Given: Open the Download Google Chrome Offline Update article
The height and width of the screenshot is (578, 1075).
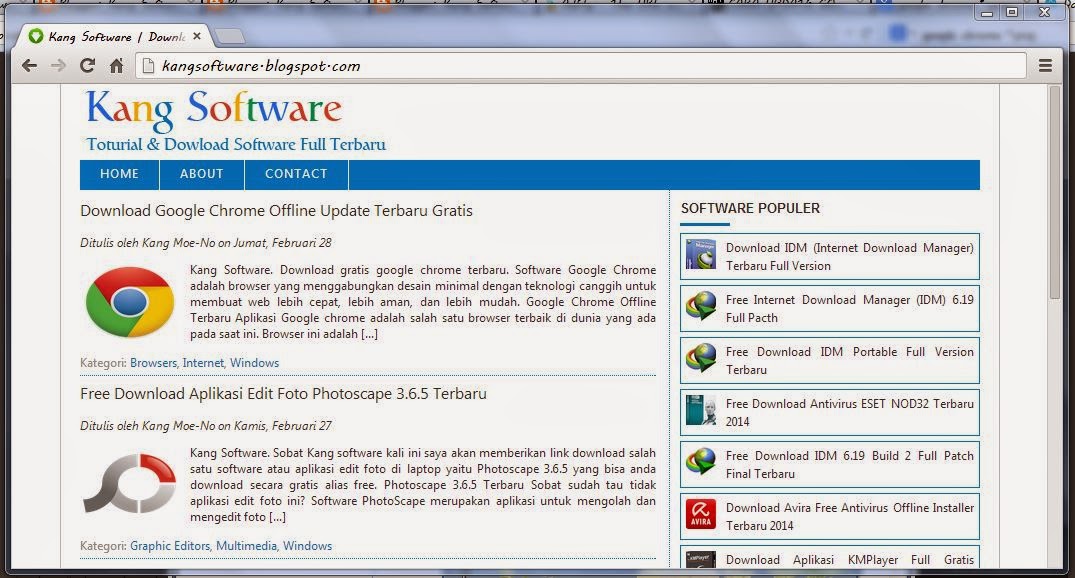Looking at the screenshot, I should coord(276,211).
